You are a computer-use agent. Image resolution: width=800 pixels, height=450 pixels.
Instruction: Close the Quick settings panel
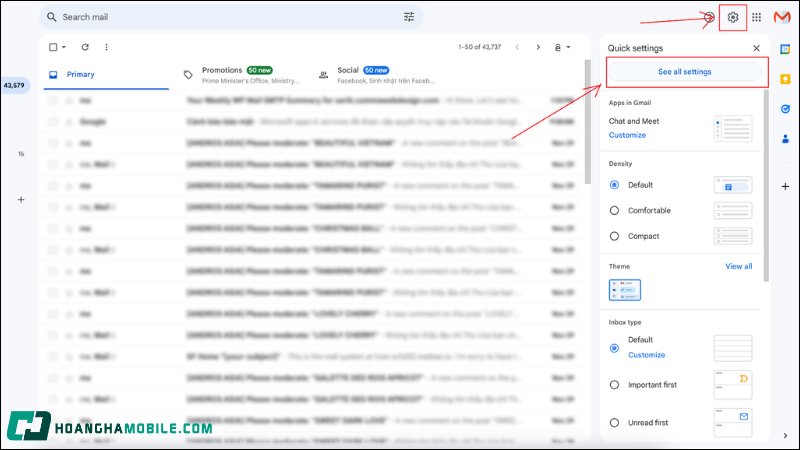click(x=756, y=48)
